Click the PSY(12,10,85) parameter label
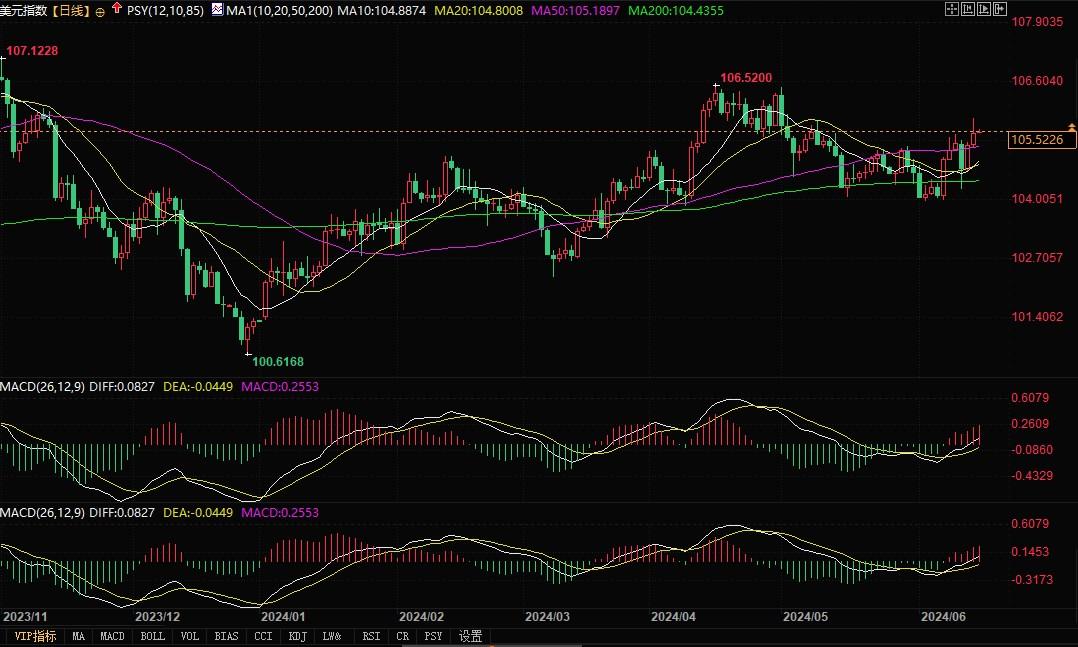The image size is (1078, 647). click(x=165, y=10)
